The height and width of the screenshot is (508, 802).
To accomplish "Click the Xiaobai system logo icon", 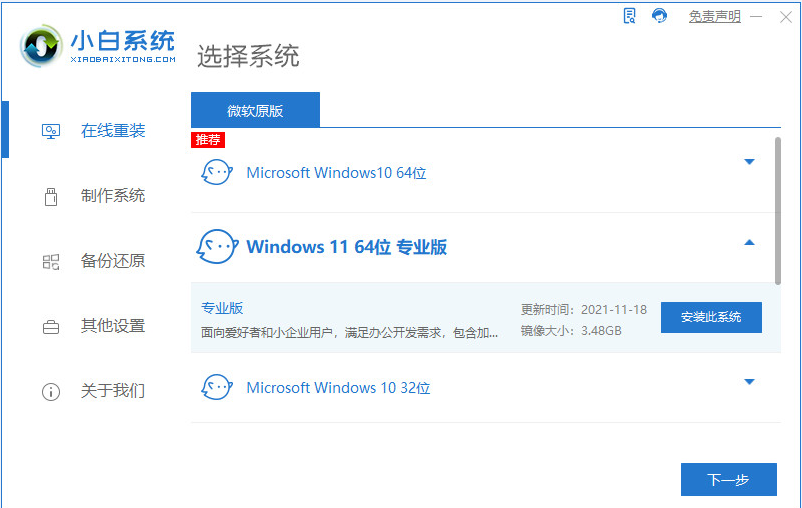I will coord(41,45).
